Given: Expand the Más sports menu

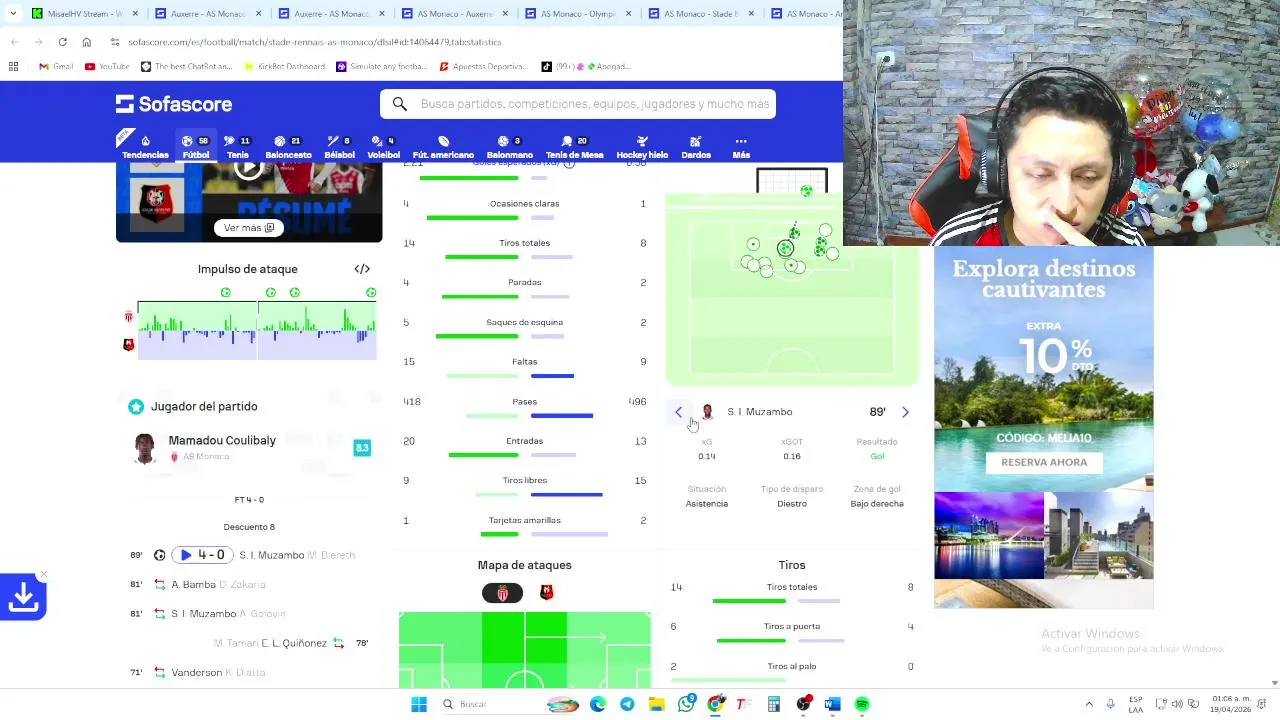Looking at the screenshot, I should coord(741,147).
